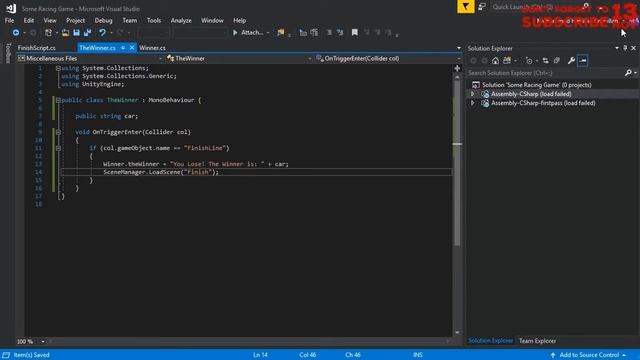This screenshot has height=360, width=640.
Task: Expand Assembly-CSharp-firstpass (load failed) node
Action: pos(473,103)
